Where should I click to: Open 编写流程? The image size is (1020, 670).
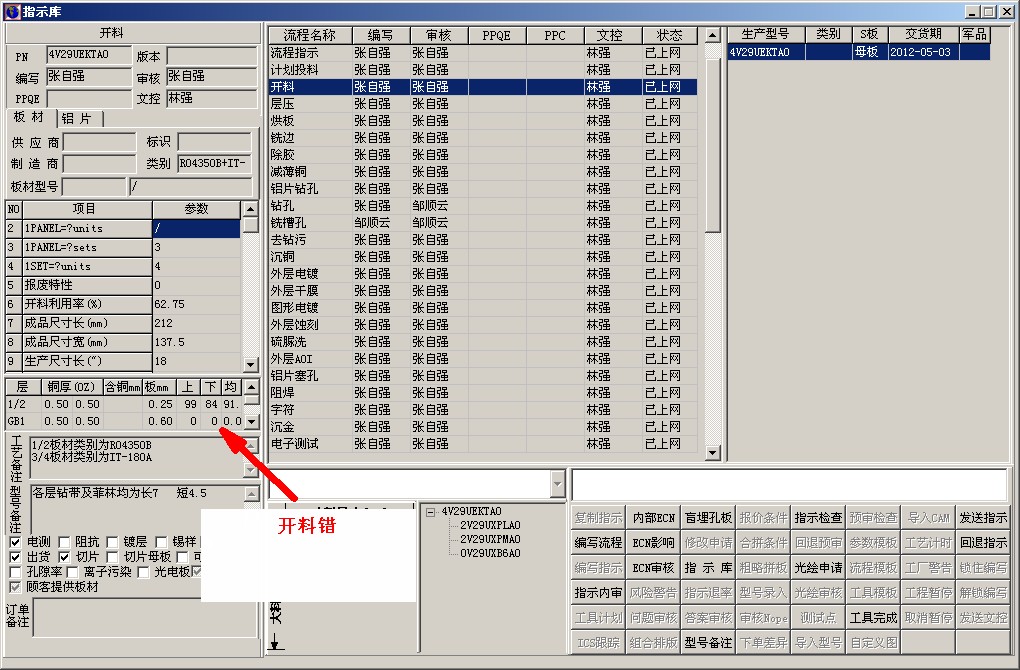tap(598, 543)
